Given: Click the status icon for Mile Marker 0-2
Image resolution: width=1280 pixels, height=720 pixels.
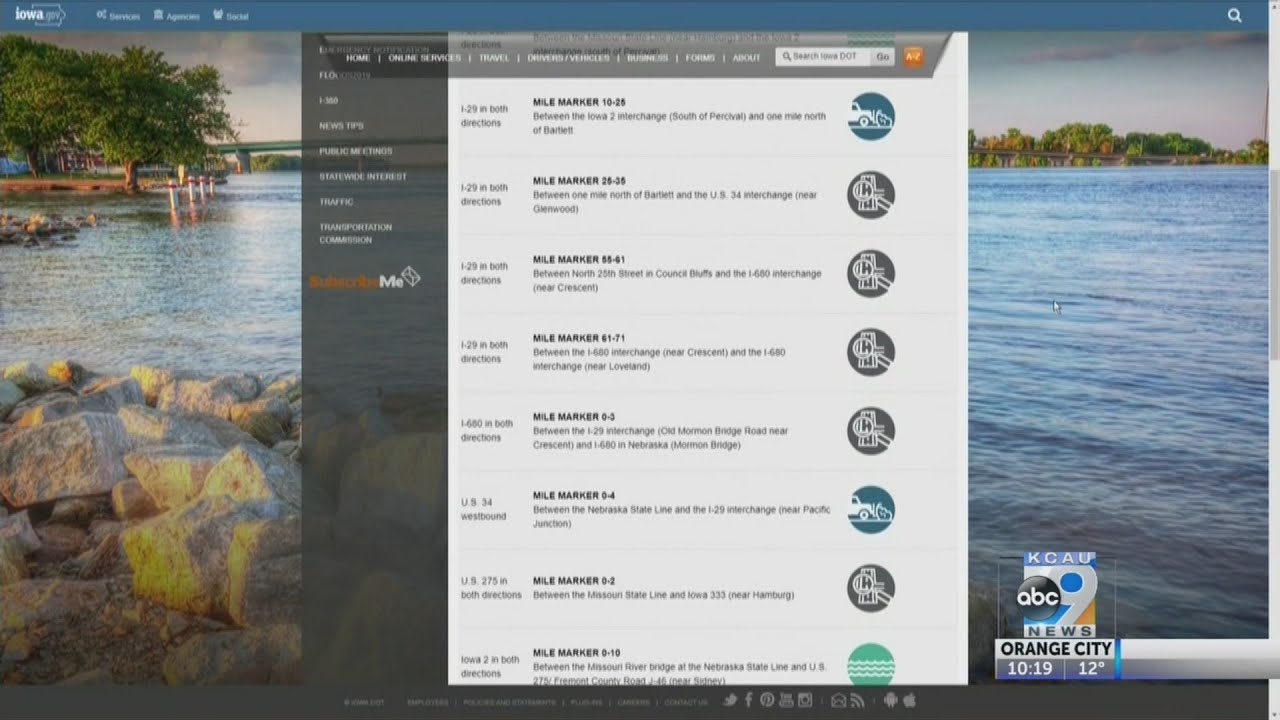Looking at the screenshot, I should click(x=871, y=588).
